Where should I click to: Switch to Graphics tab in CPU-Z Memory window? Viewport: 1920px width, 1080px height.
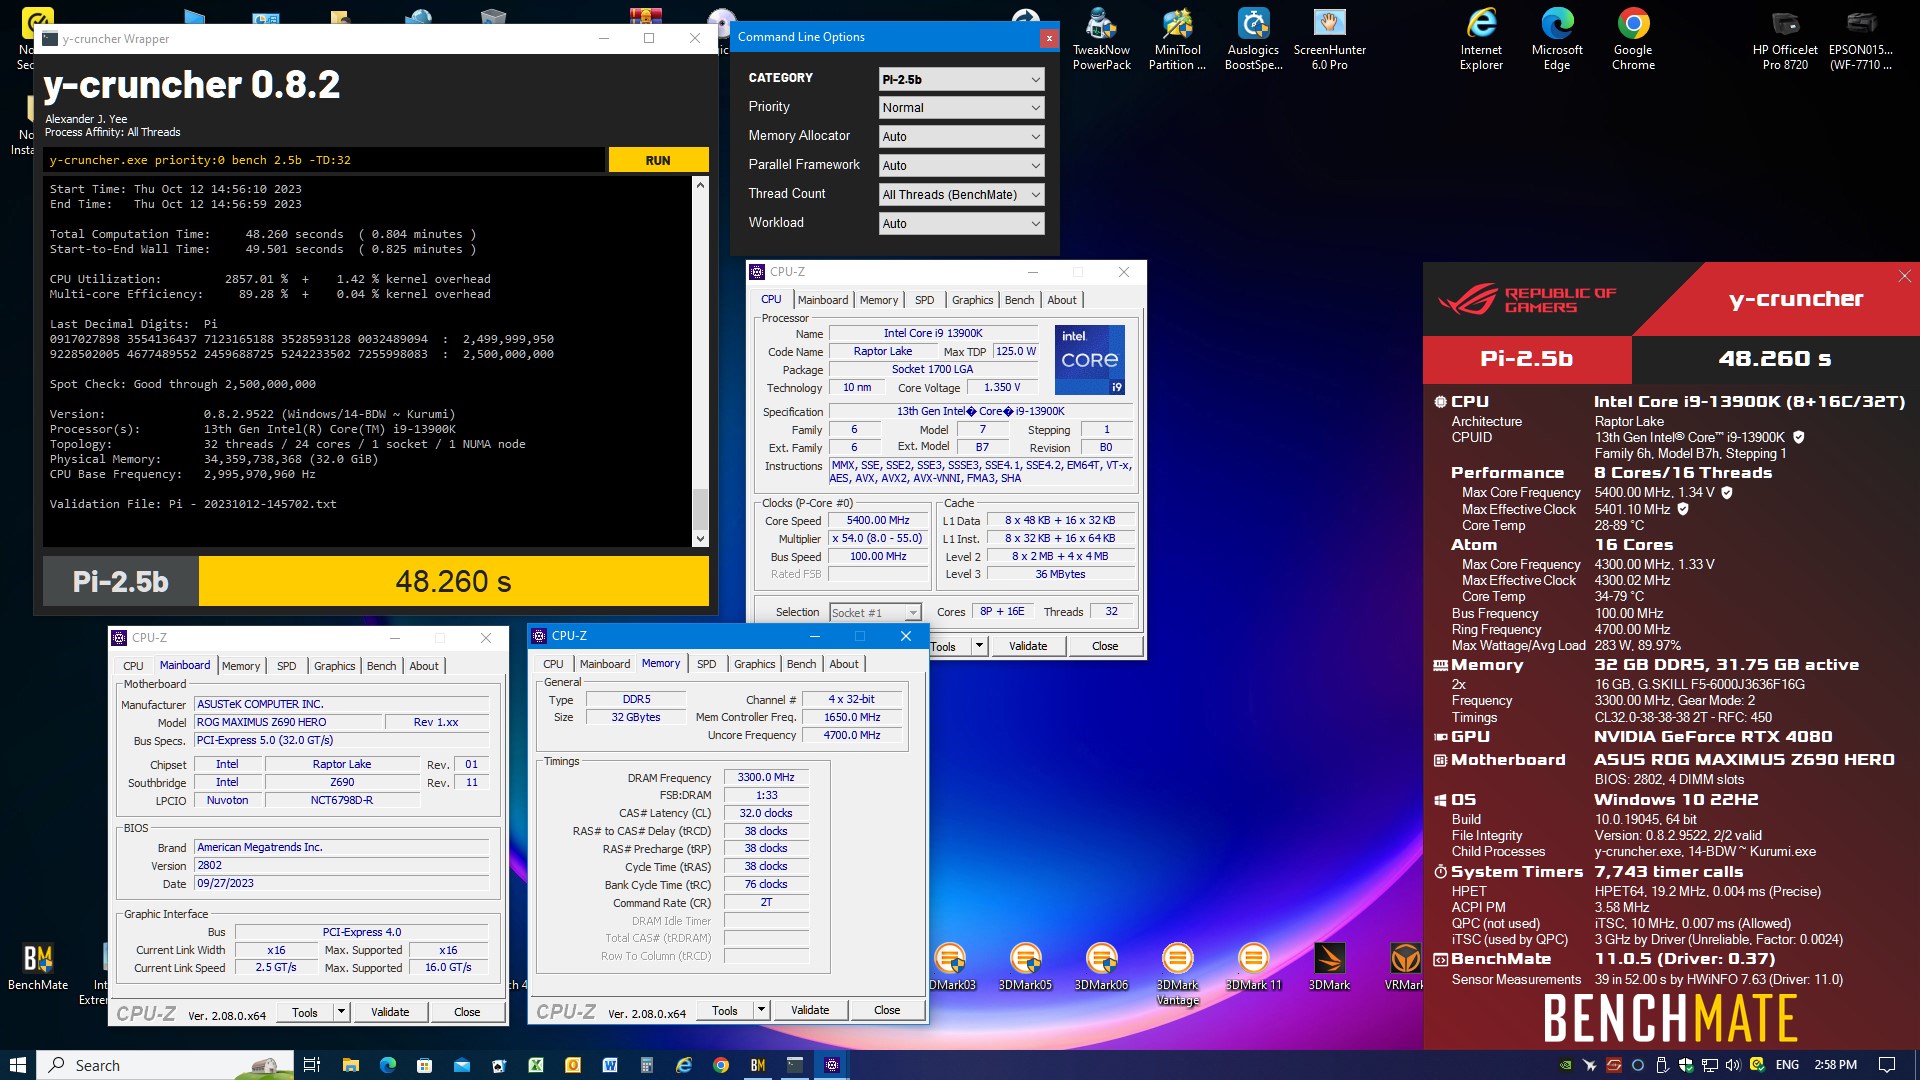[x=754, y=664]
